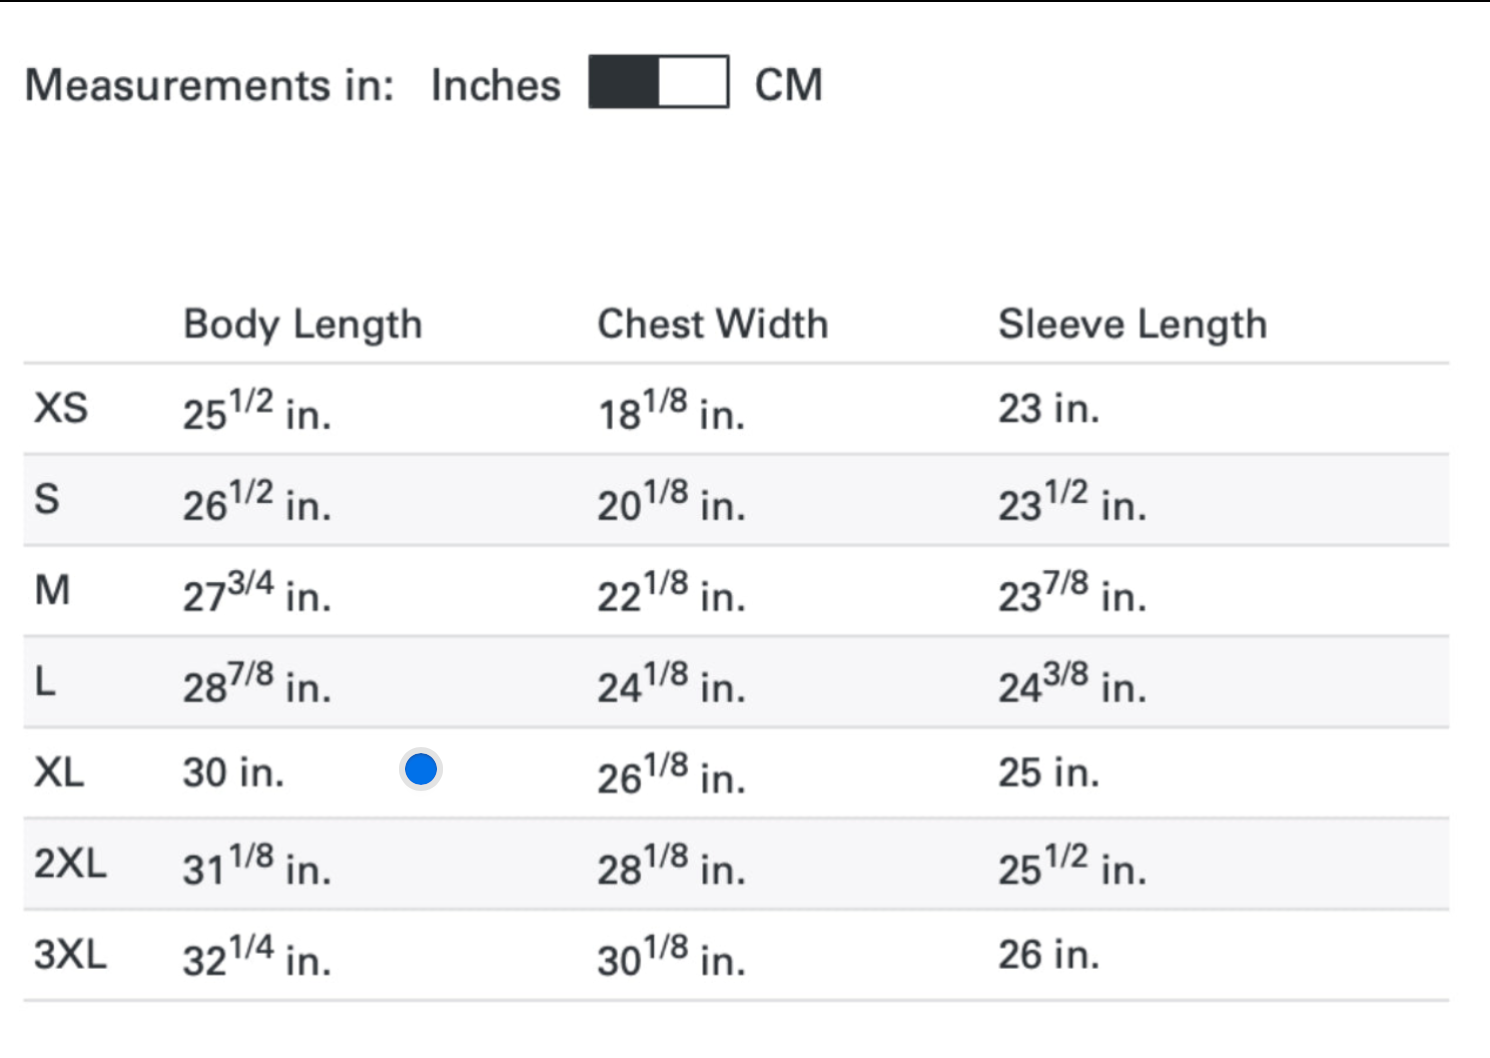Click the Sleeve Length column header
This screenshot has width=1490, height=1058.
(1132, 325)
